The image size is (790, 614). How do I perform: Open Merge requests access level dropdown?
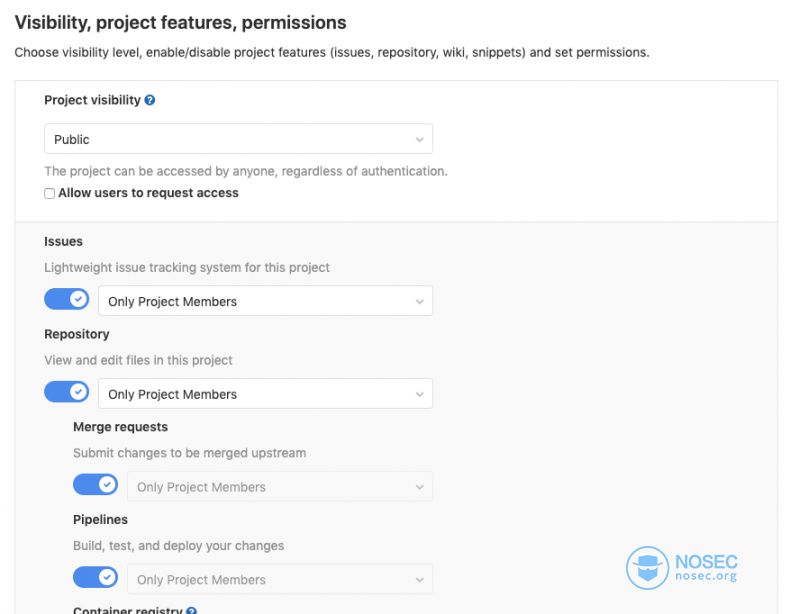[280, 486]
